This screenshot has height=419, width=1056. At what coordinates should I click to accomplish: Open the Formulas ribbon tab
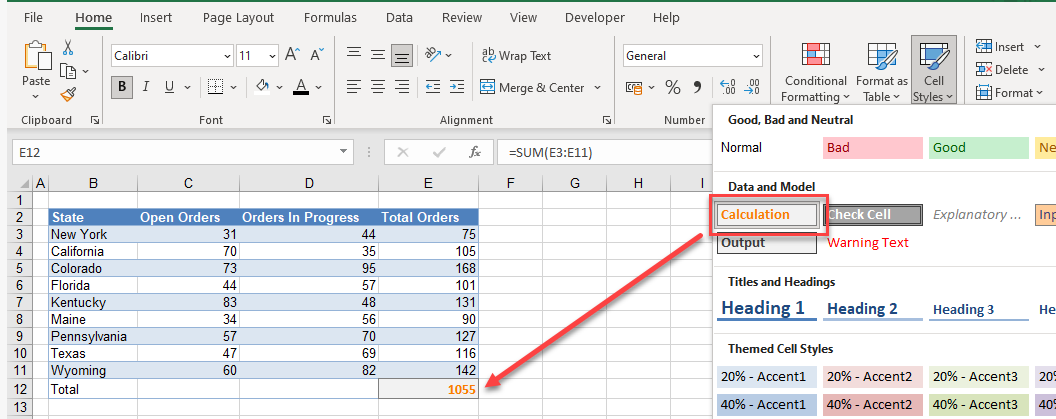pyautogui.click(x=330, y=18)
